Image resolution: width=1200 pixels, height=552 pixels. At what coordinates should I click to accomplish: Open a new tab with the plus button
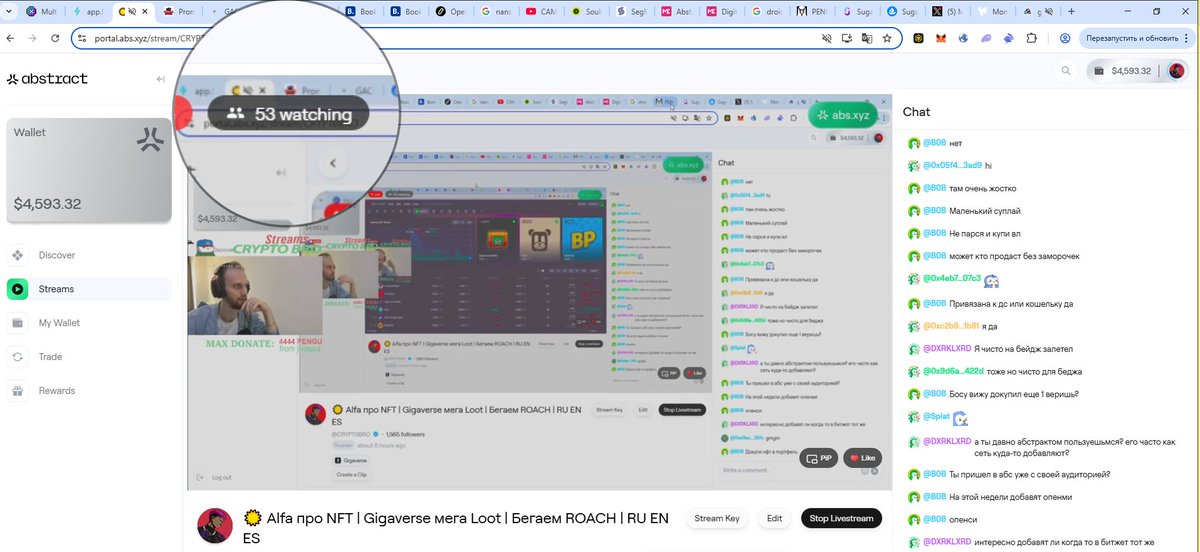(x=1072, y=12)
